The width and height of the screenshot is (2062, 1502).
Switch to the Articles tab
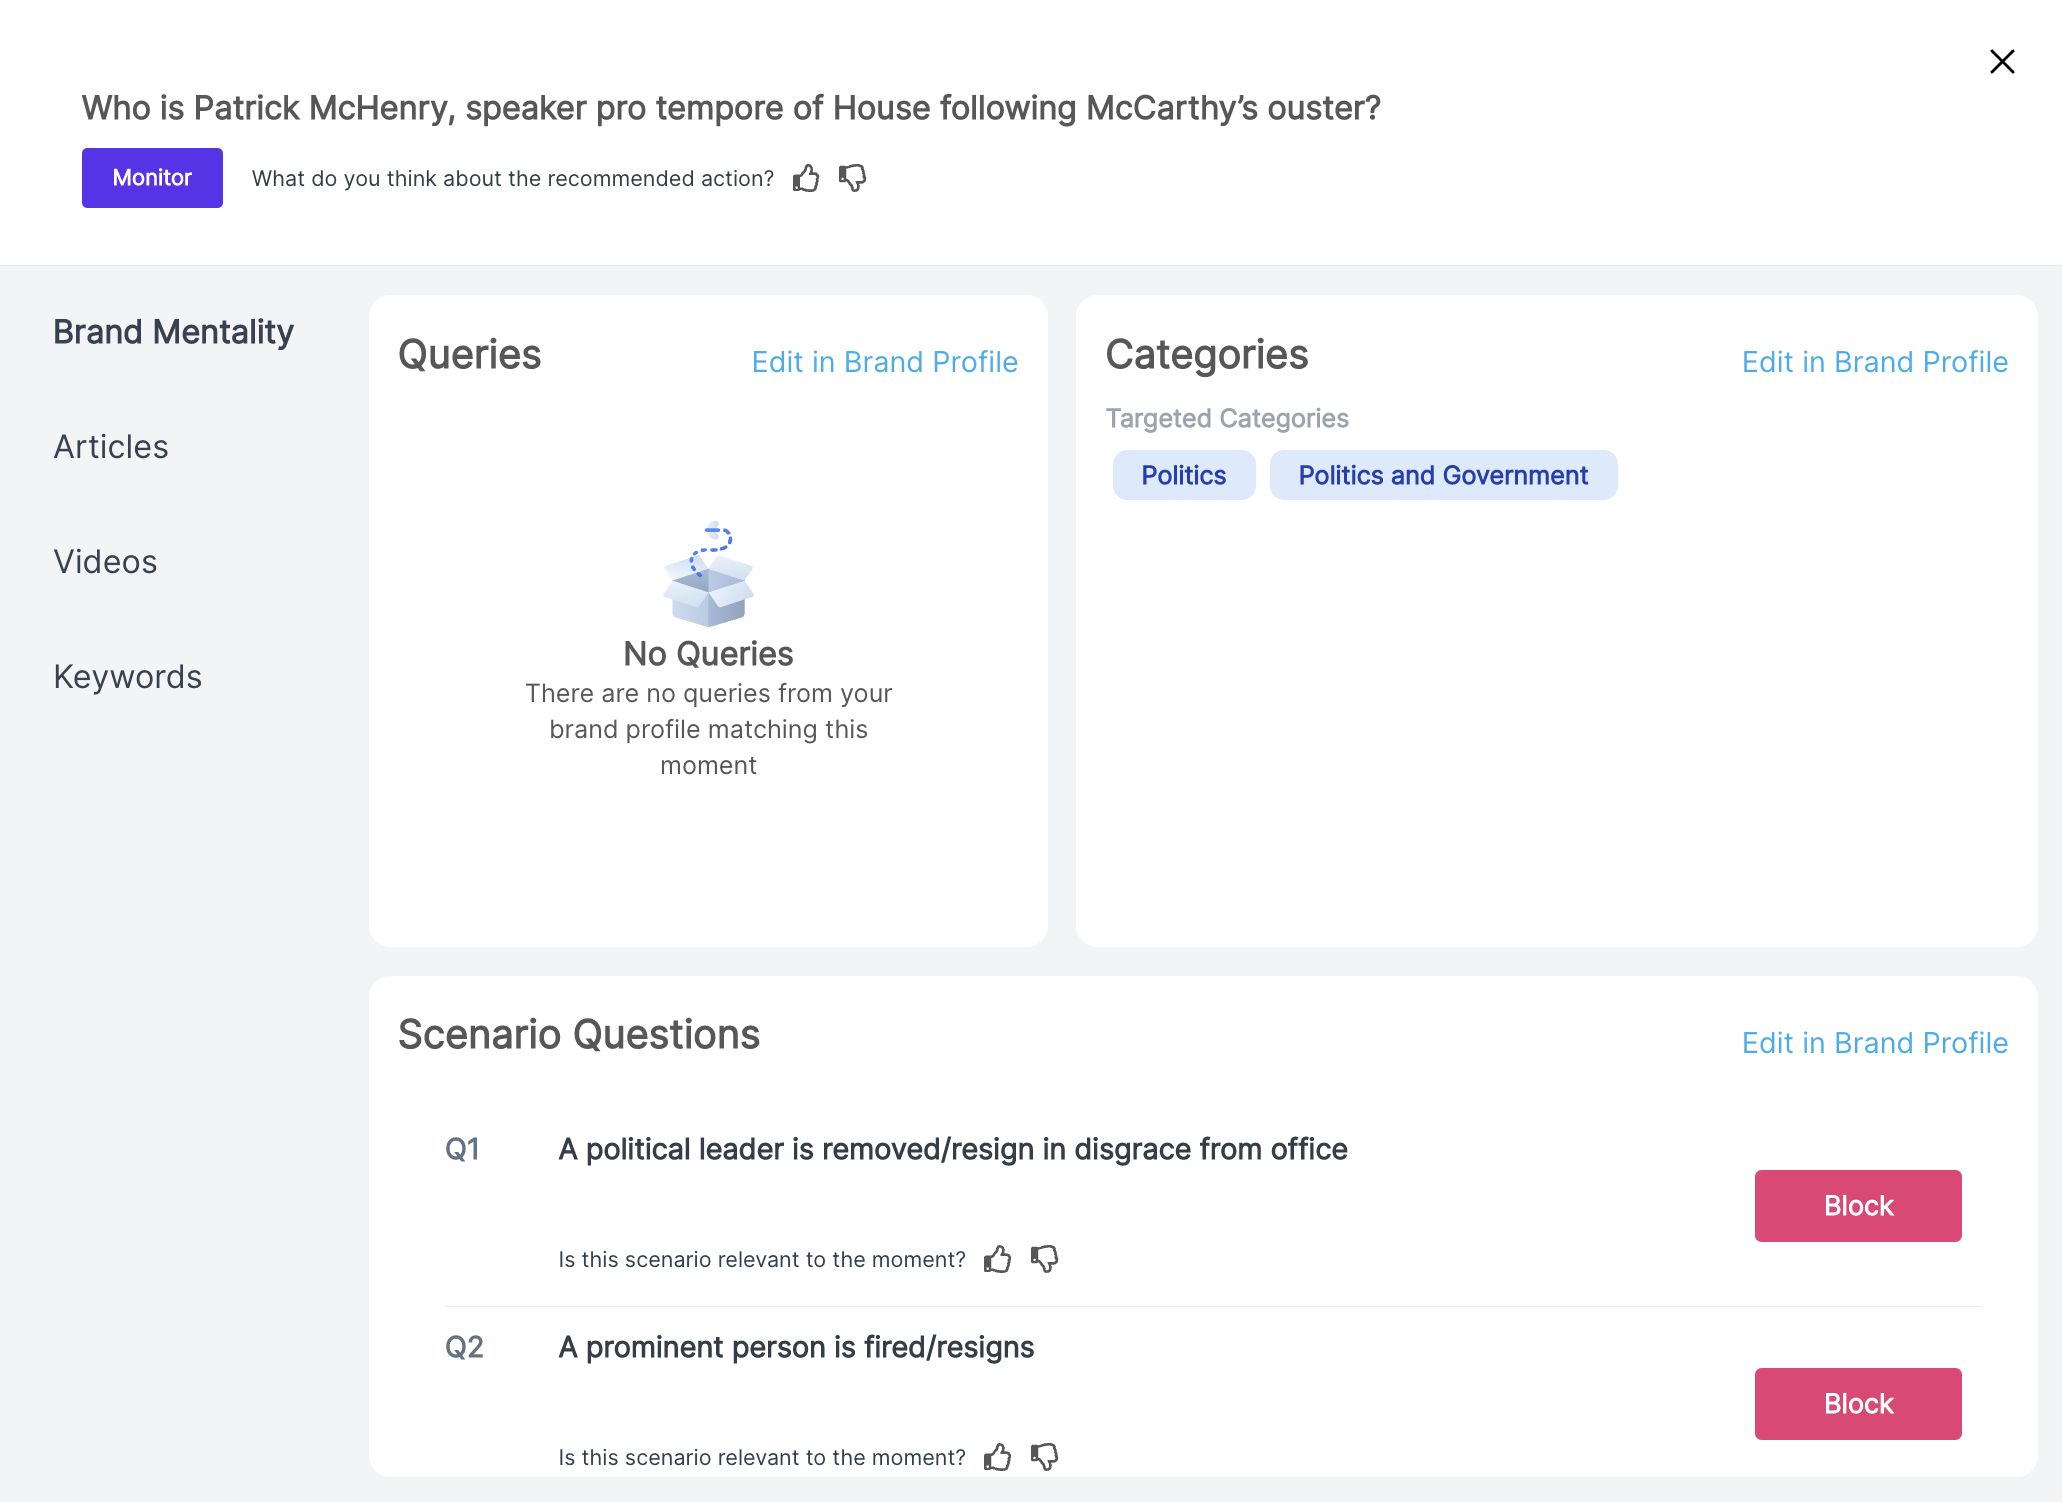coord(111,447)
